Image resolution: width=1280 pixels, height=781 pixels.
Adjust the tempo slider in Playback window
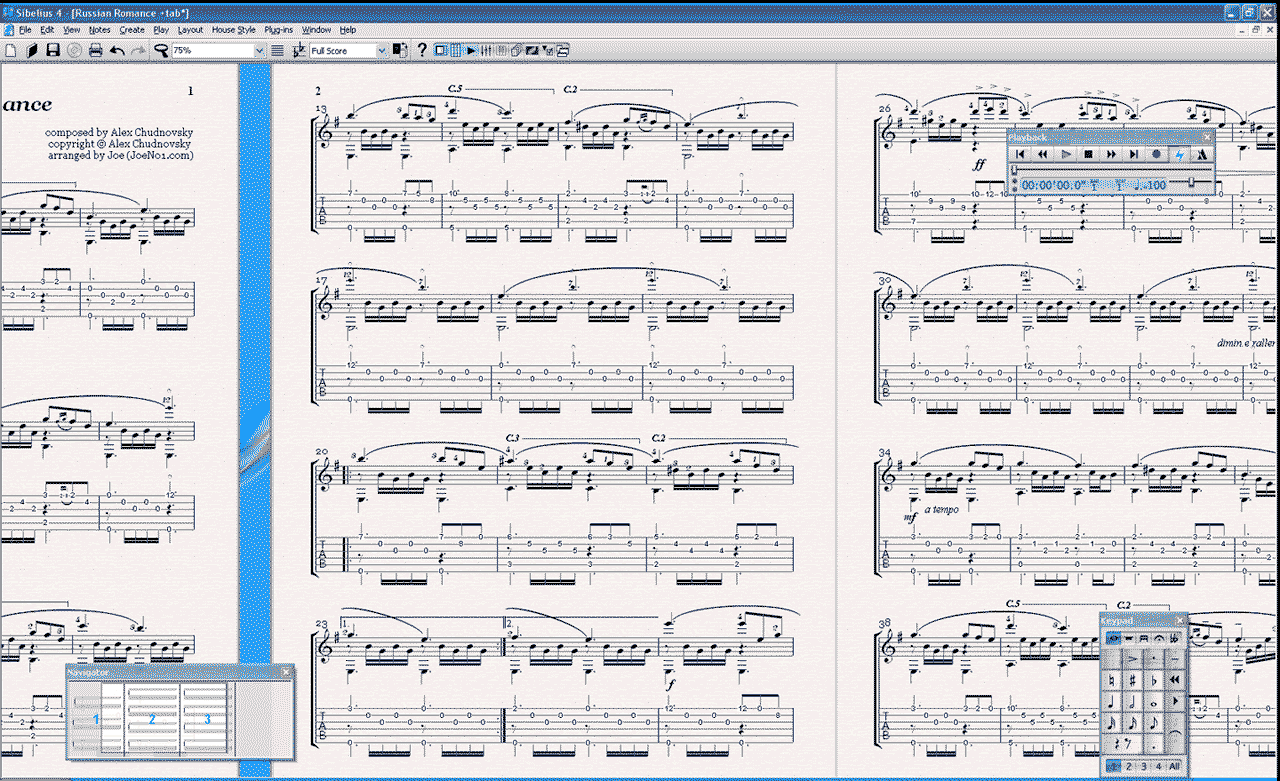point(1191,182)
